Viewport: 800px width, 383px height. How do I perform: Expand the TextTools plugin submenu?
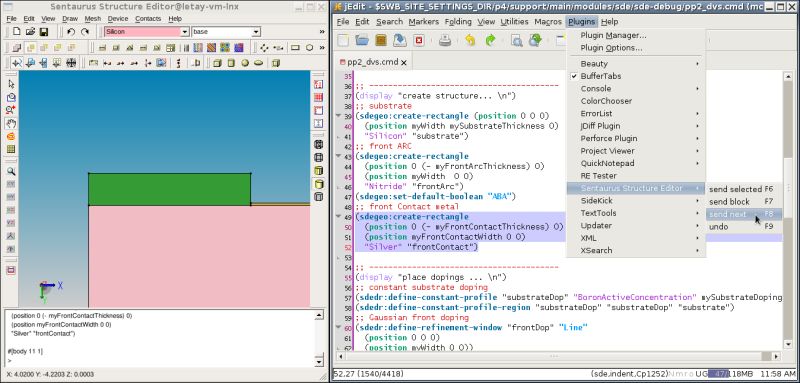(x=636, y=213)
